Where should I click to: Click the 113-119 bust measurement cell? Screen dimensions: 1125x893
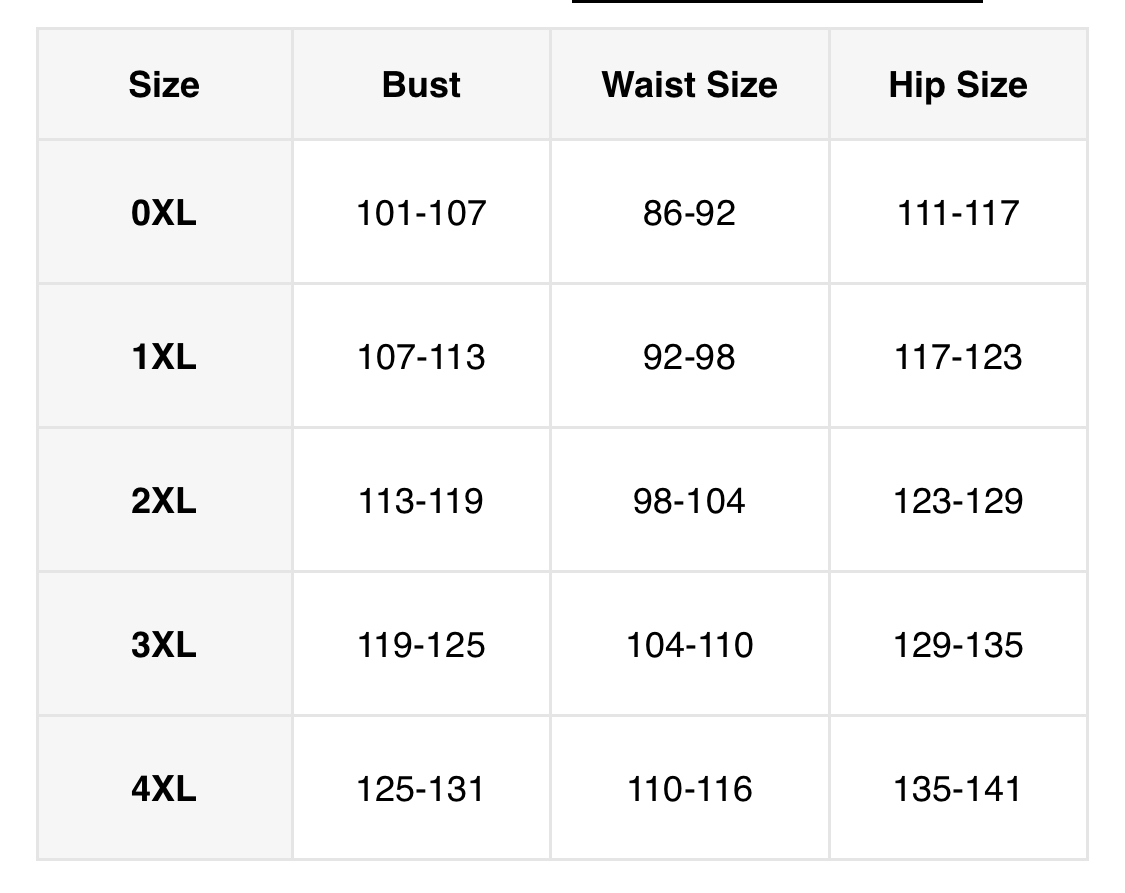(421, 501)
